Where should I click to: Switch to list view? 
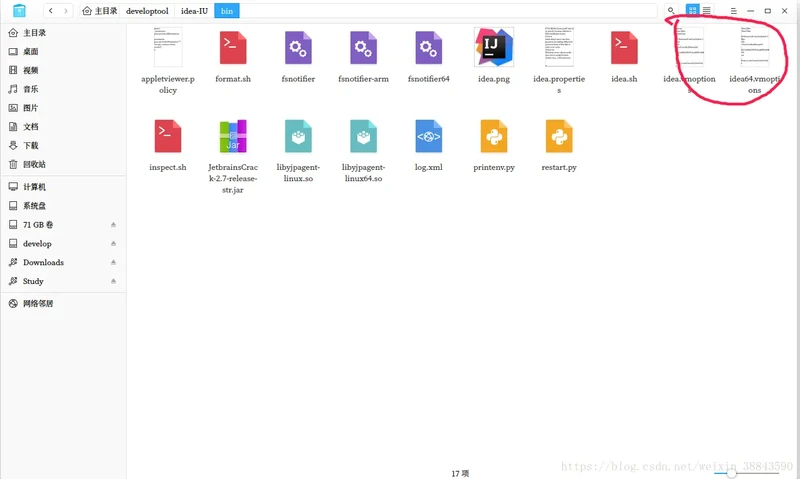pyautogui.click(x=707, y=11)
